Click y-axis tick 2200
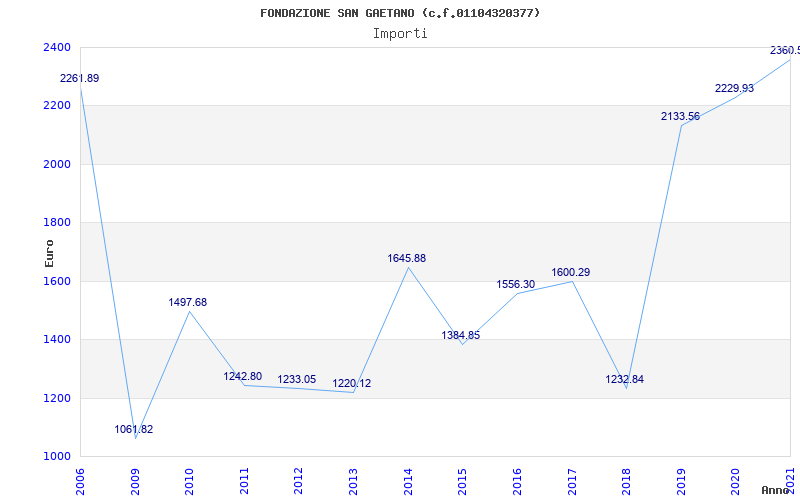The width and height of the screenshot is (800, 500). pyautogui.click(x=57, y=106)
